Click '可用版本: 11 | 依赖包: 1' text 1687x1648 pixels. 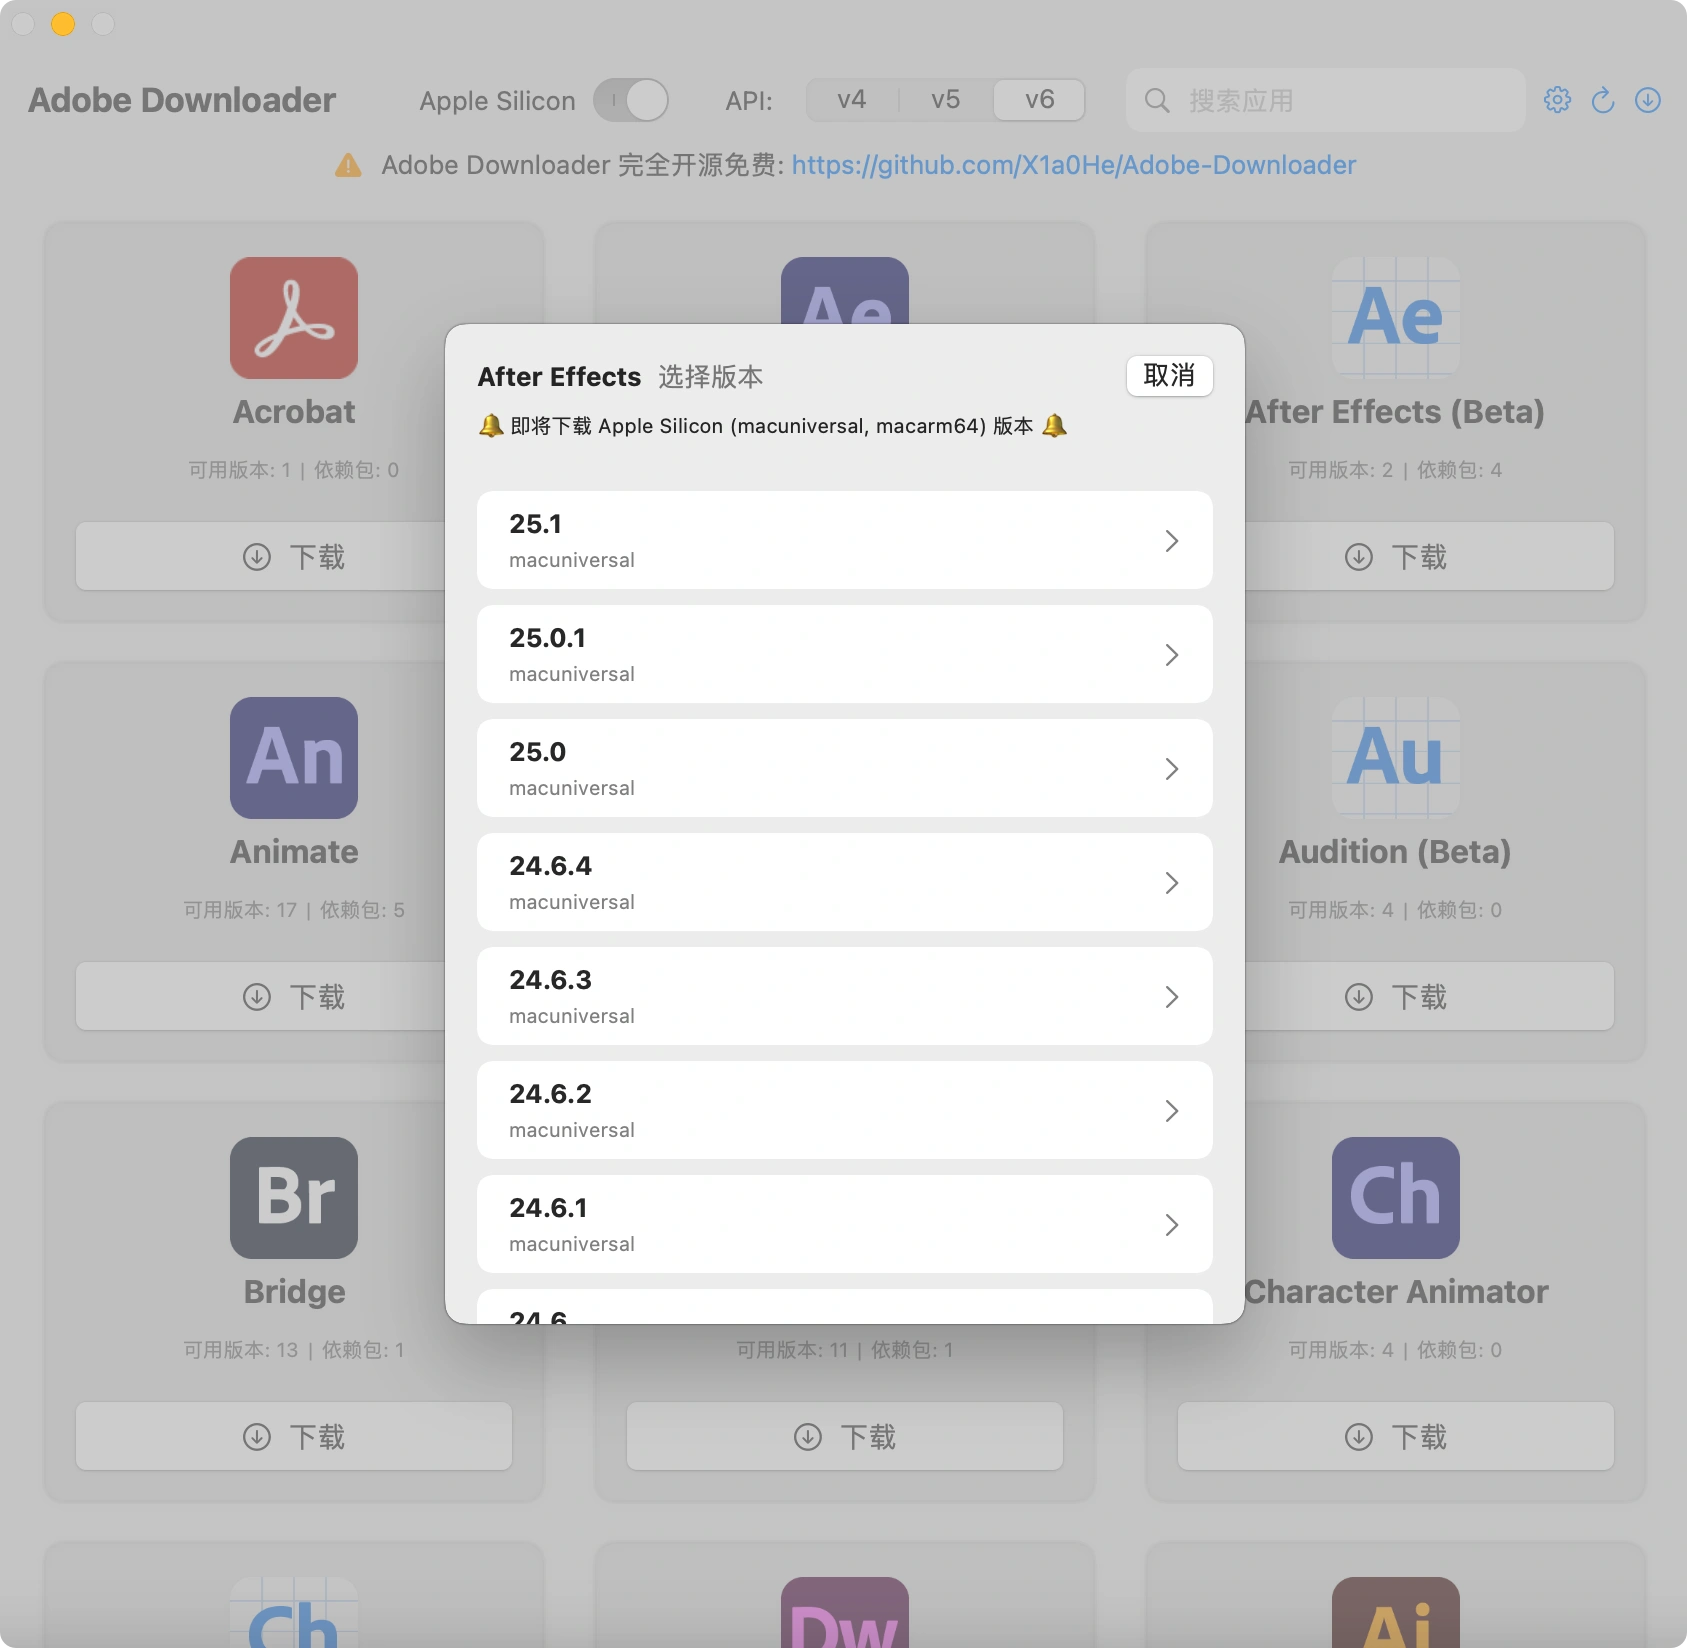click(845, 1350)
